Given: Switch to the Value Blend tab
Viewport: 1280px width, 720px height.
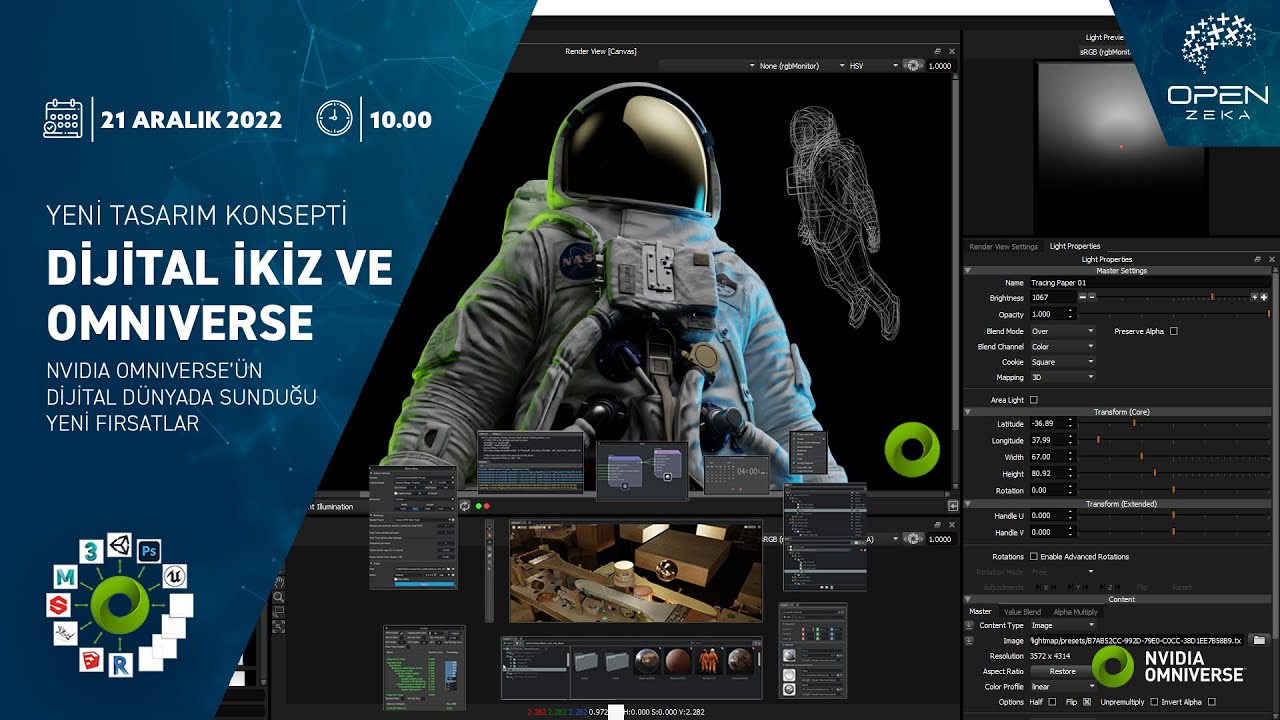Looking at the screenshot, I should pos(1022,612).
